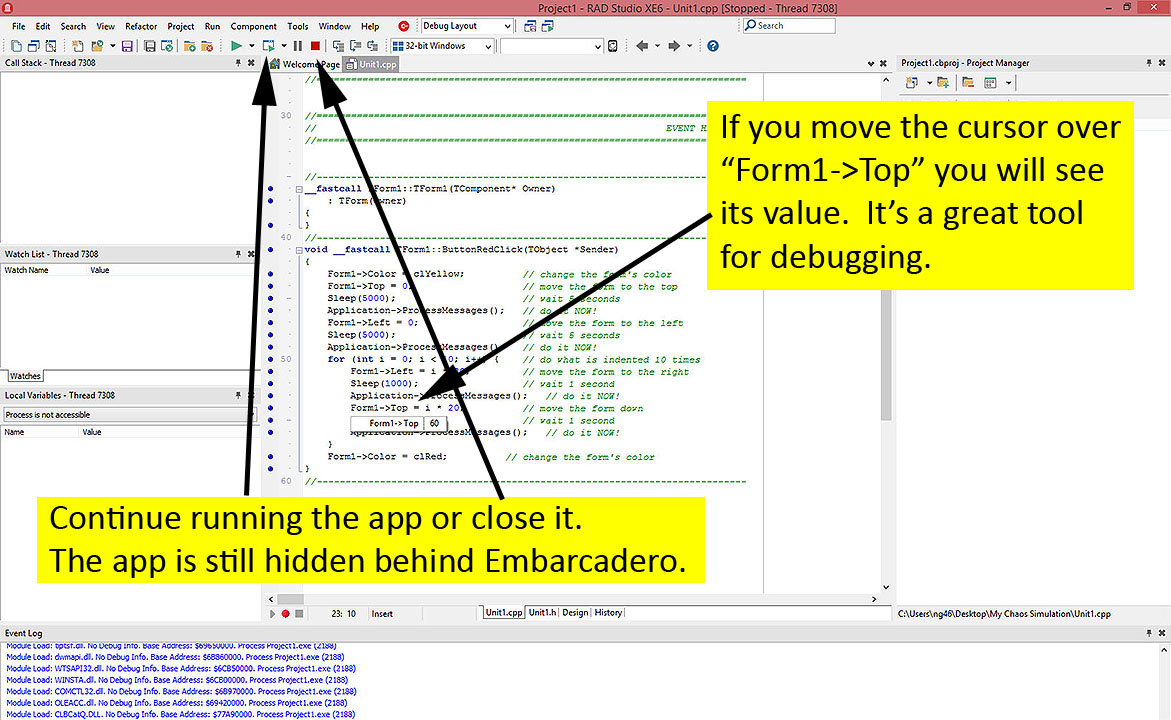Click macro play triangle in editor status bar
This screenshot has width=1171, height=720.
click(x=273, y=614)
